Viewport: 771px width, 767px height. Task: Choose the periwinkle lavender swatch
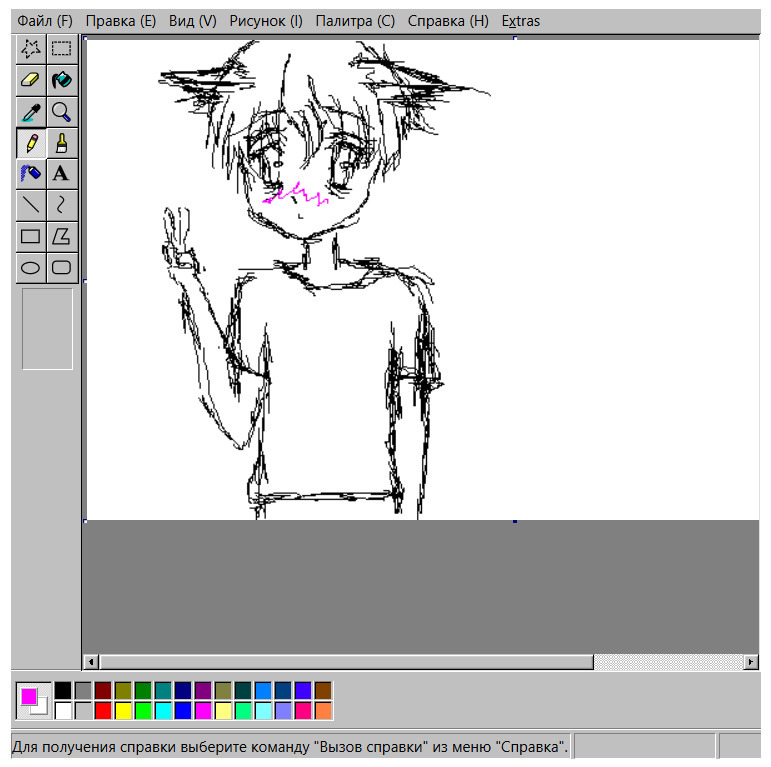pyautogui.click(x=283, y=710)
